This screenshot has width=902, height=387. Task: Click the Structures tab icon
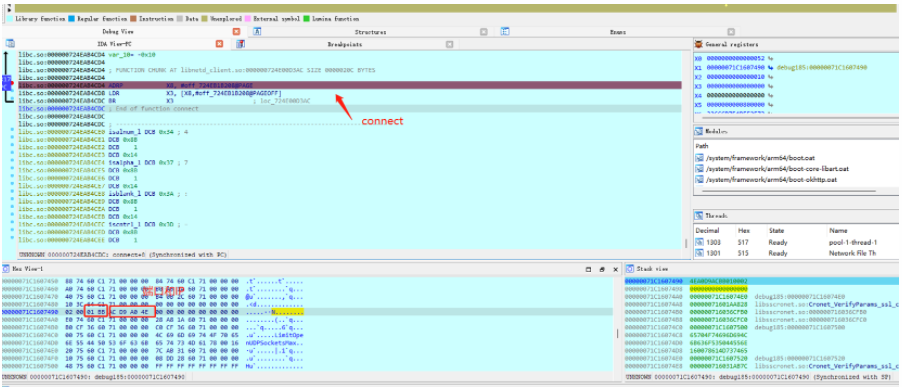click(x=257, y=32)
